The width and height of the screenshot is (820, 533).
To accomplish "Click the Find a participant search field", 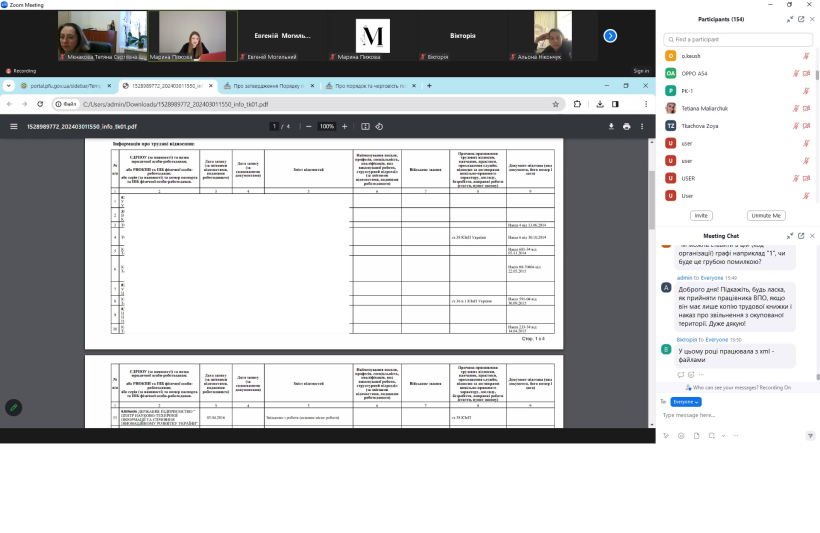I will click(738, 39).
